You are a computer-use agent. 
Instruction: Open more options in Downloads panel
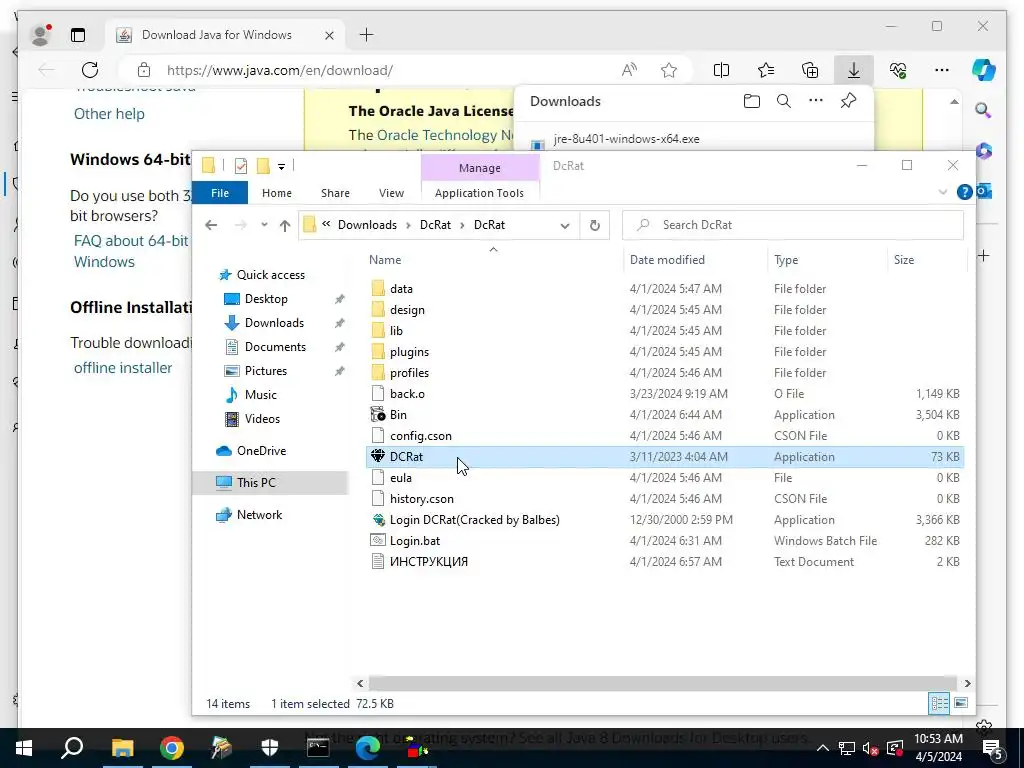coord(816,101)
